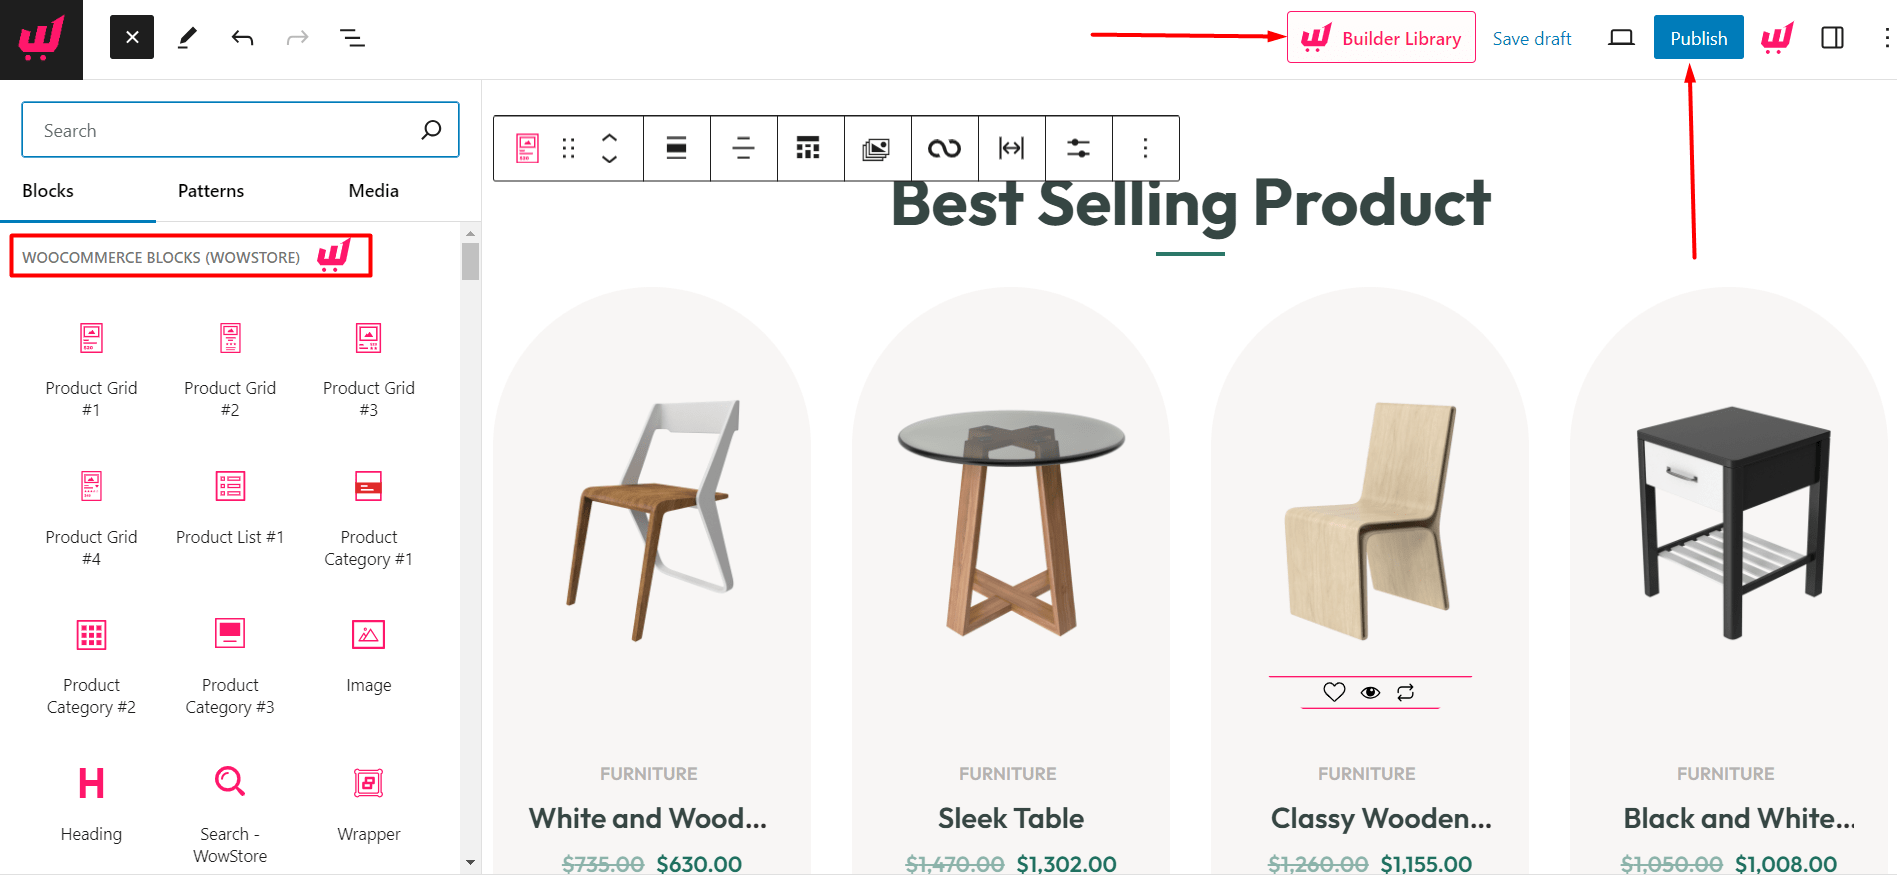
Task: Insert the Wrapper block
Action: [369, 806]
